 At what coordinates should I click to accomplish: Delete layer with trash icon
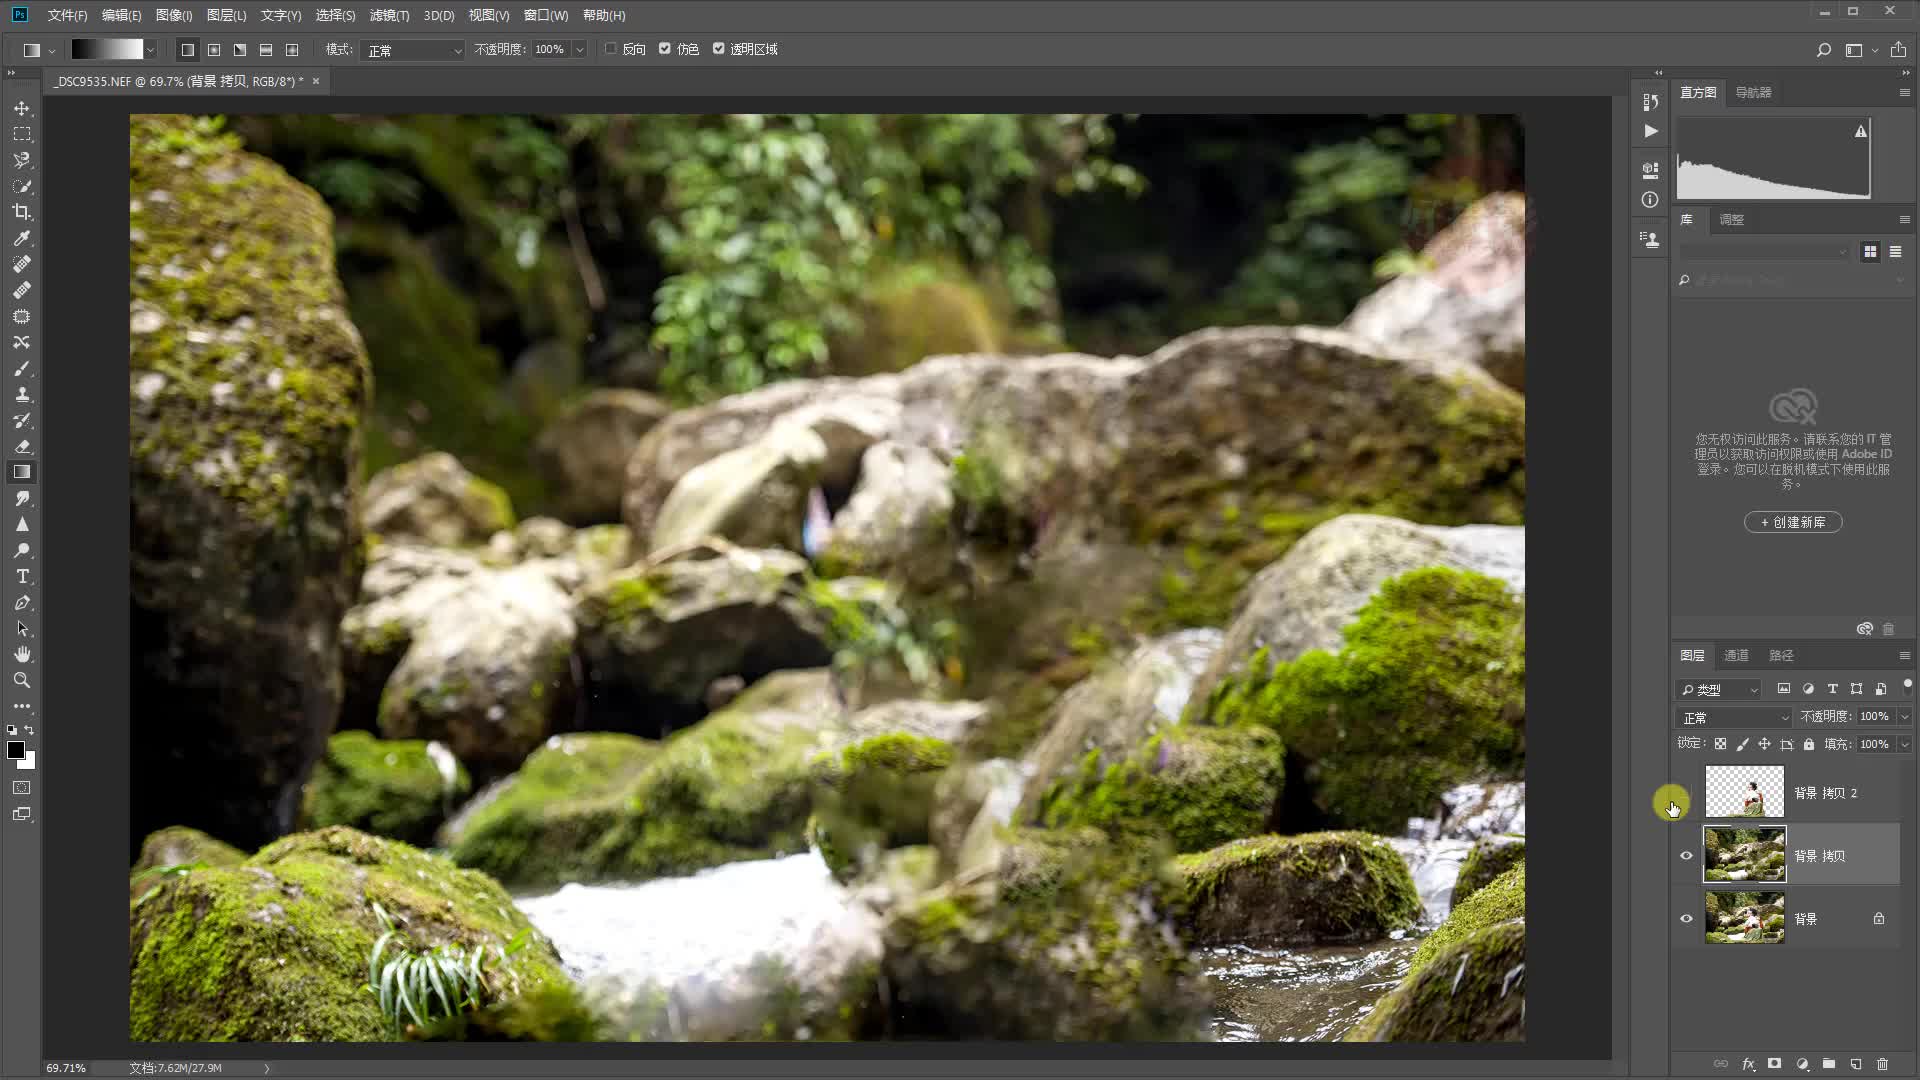(x=1883, y=1064)
